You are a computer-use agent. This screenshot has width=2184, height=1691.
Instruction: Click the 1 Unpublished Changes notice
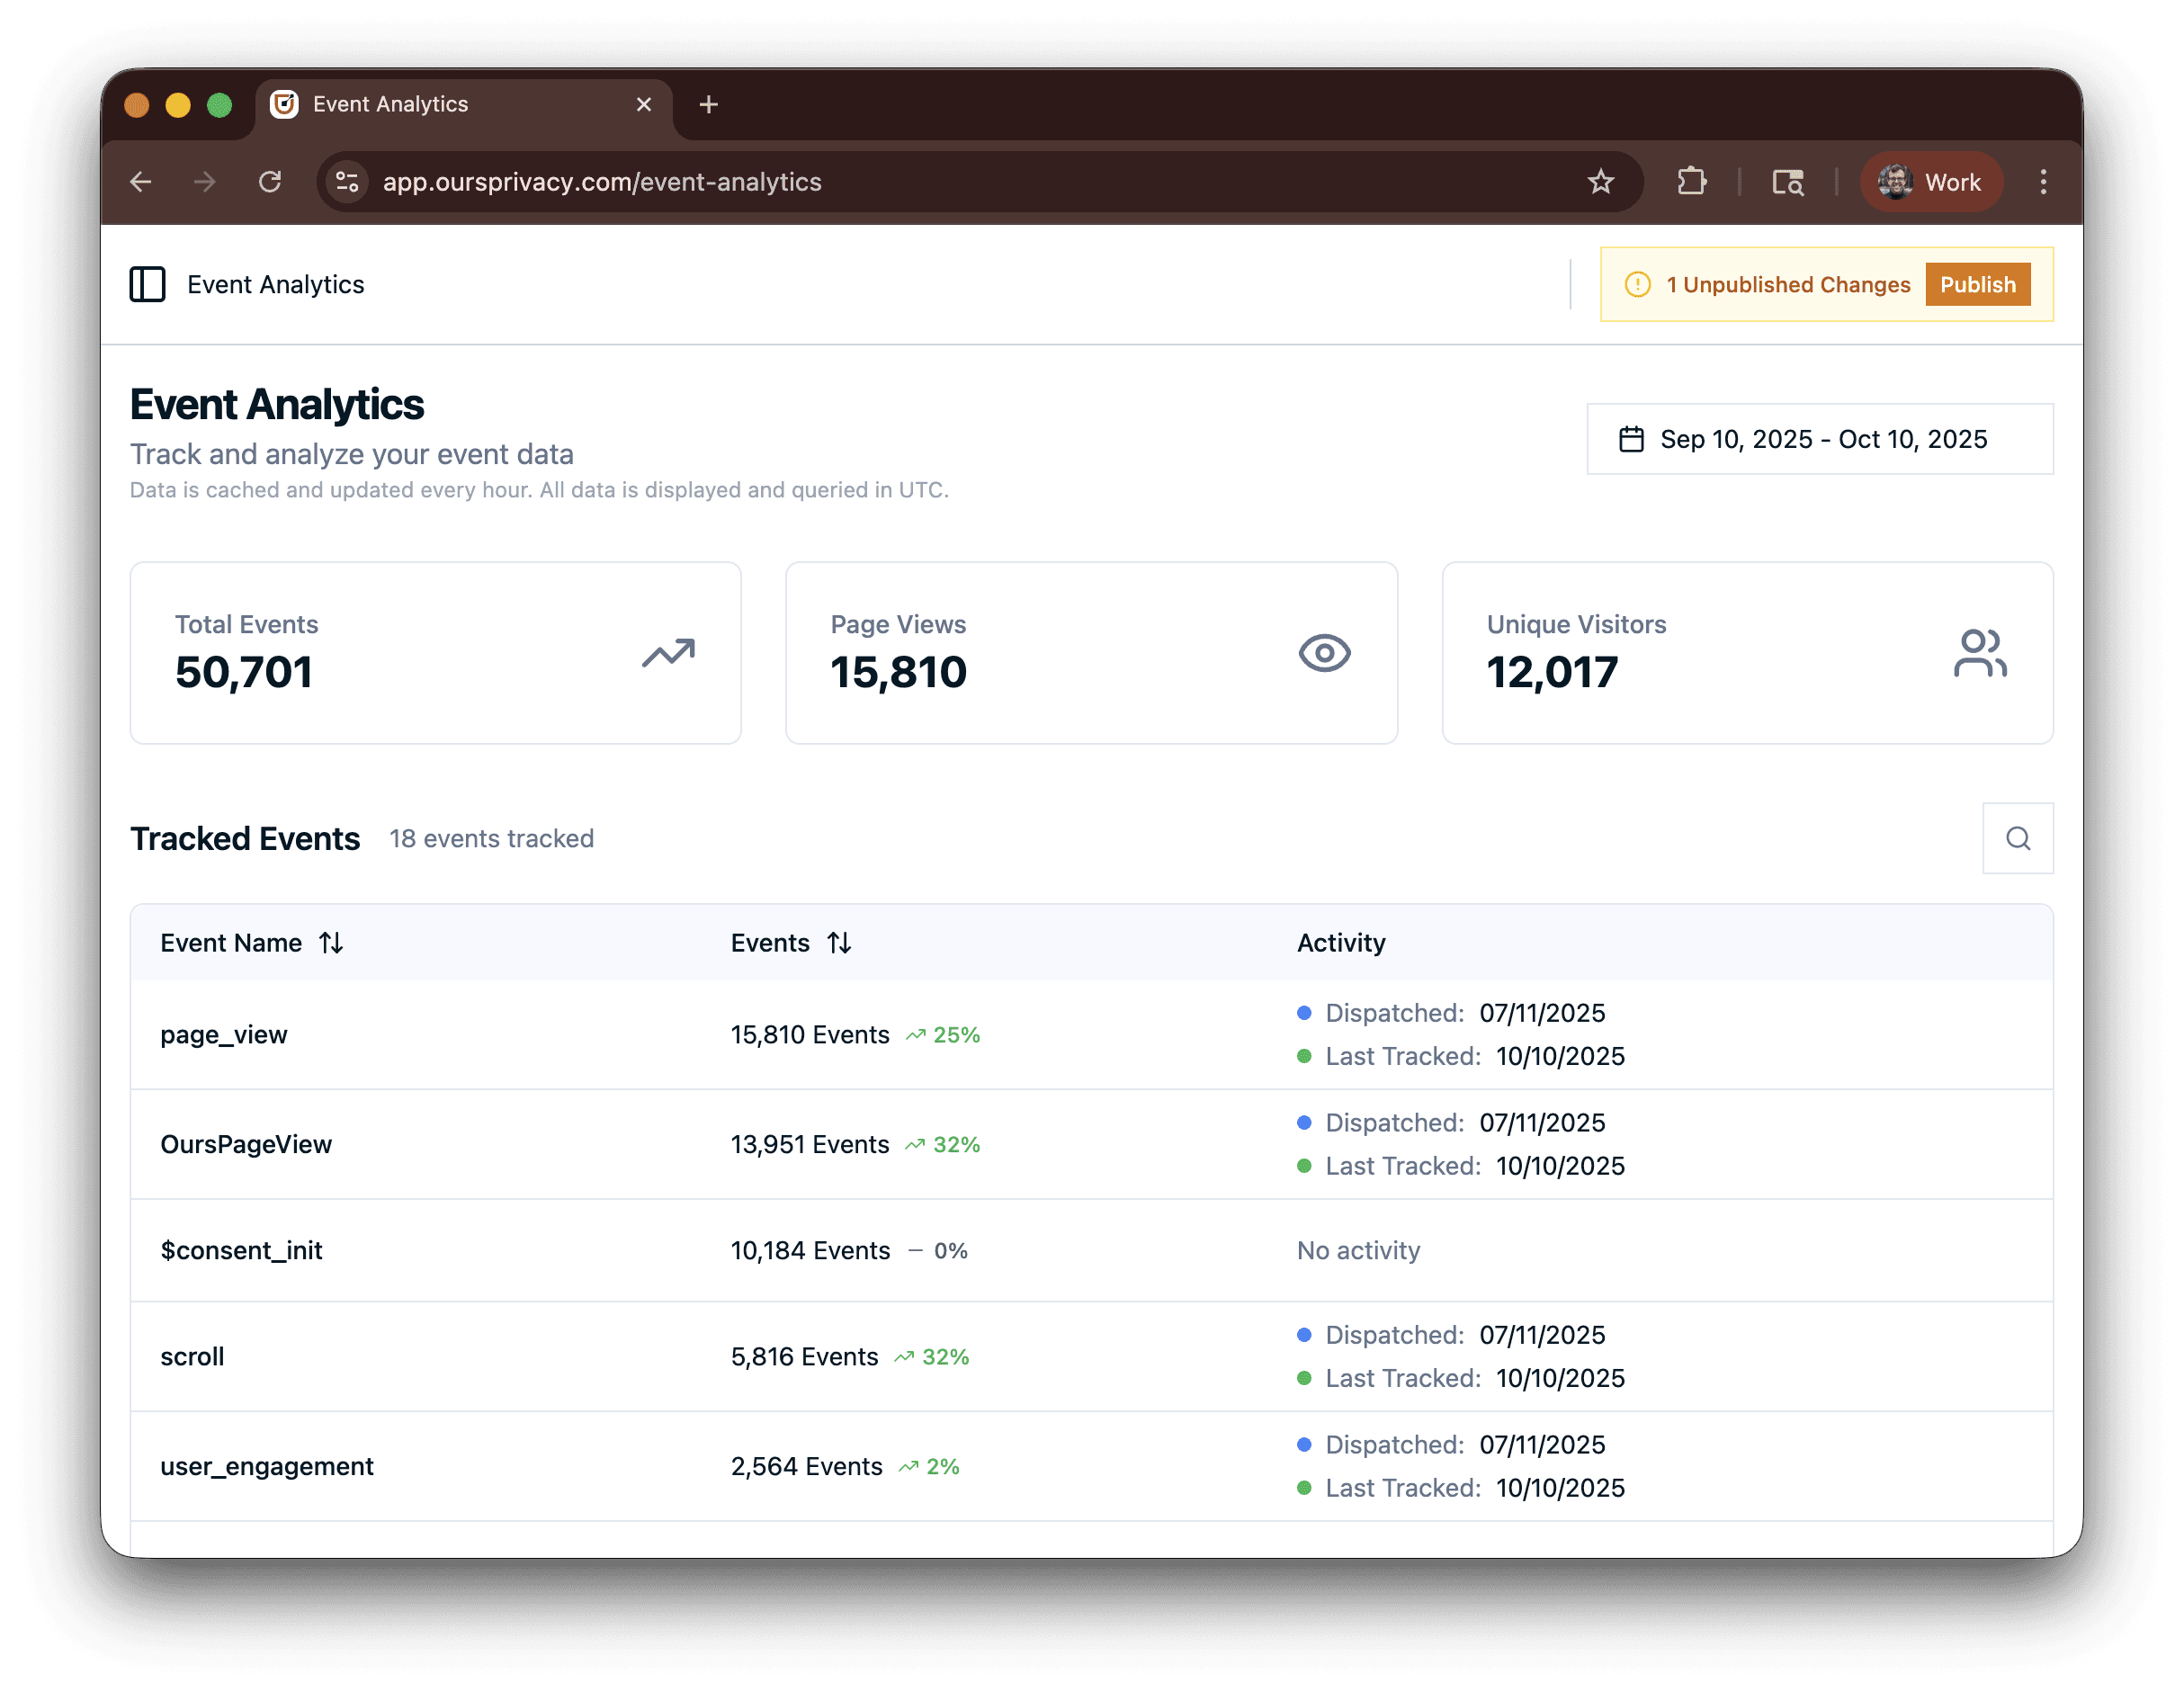click(1786, 285)
